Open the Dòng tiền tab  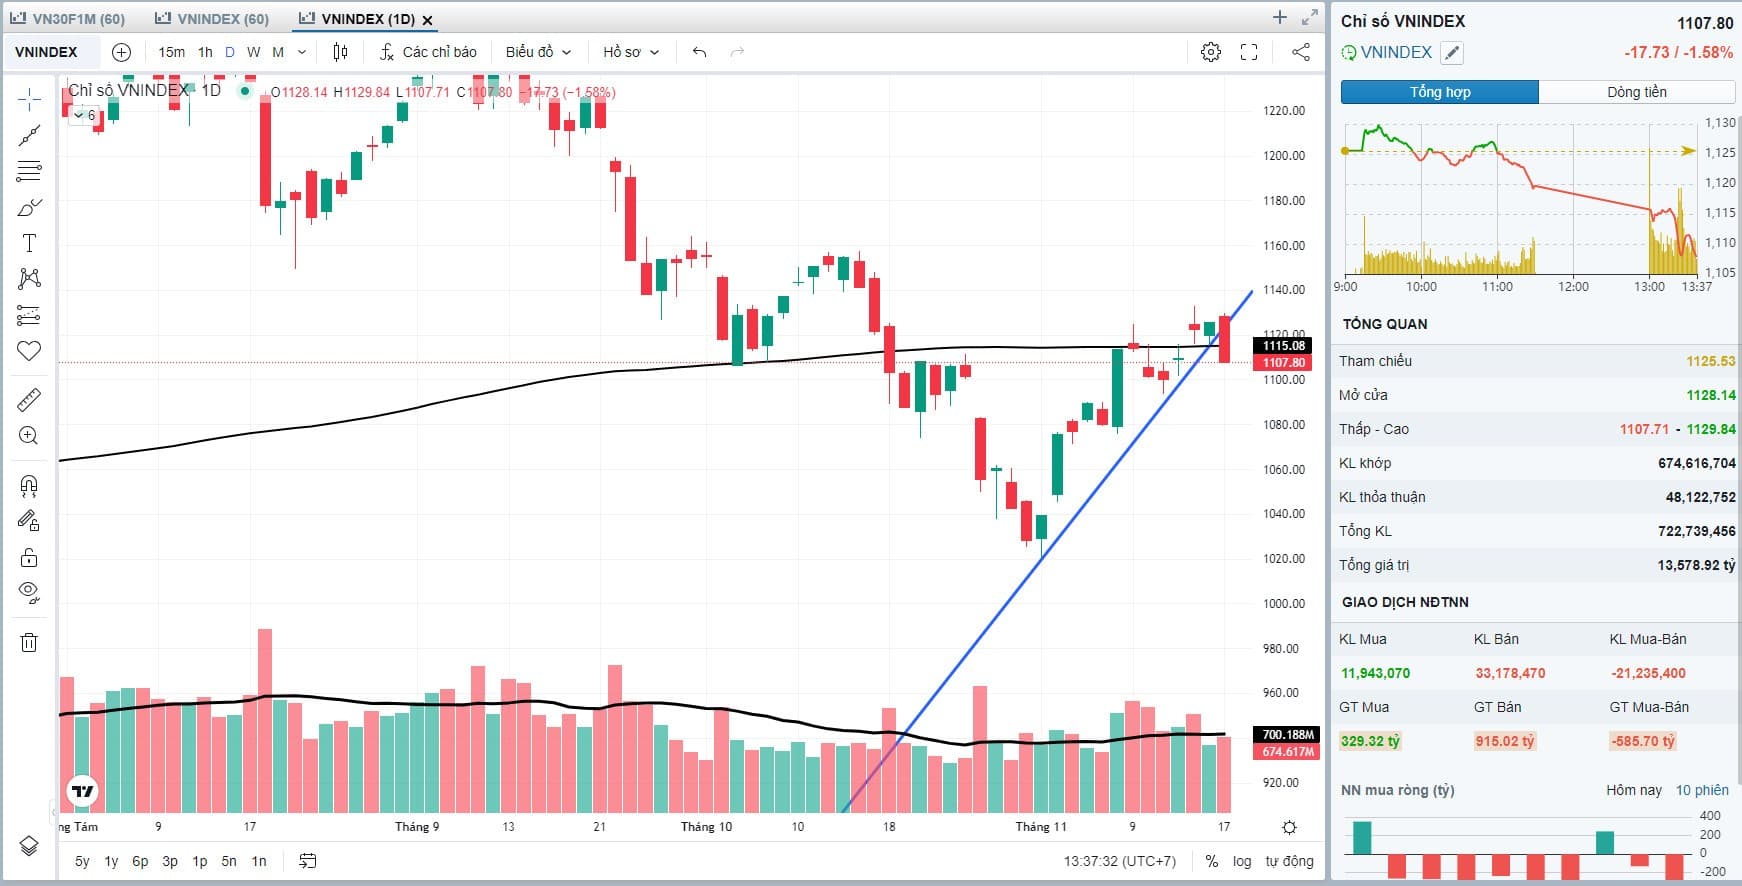click(1636, 92)
